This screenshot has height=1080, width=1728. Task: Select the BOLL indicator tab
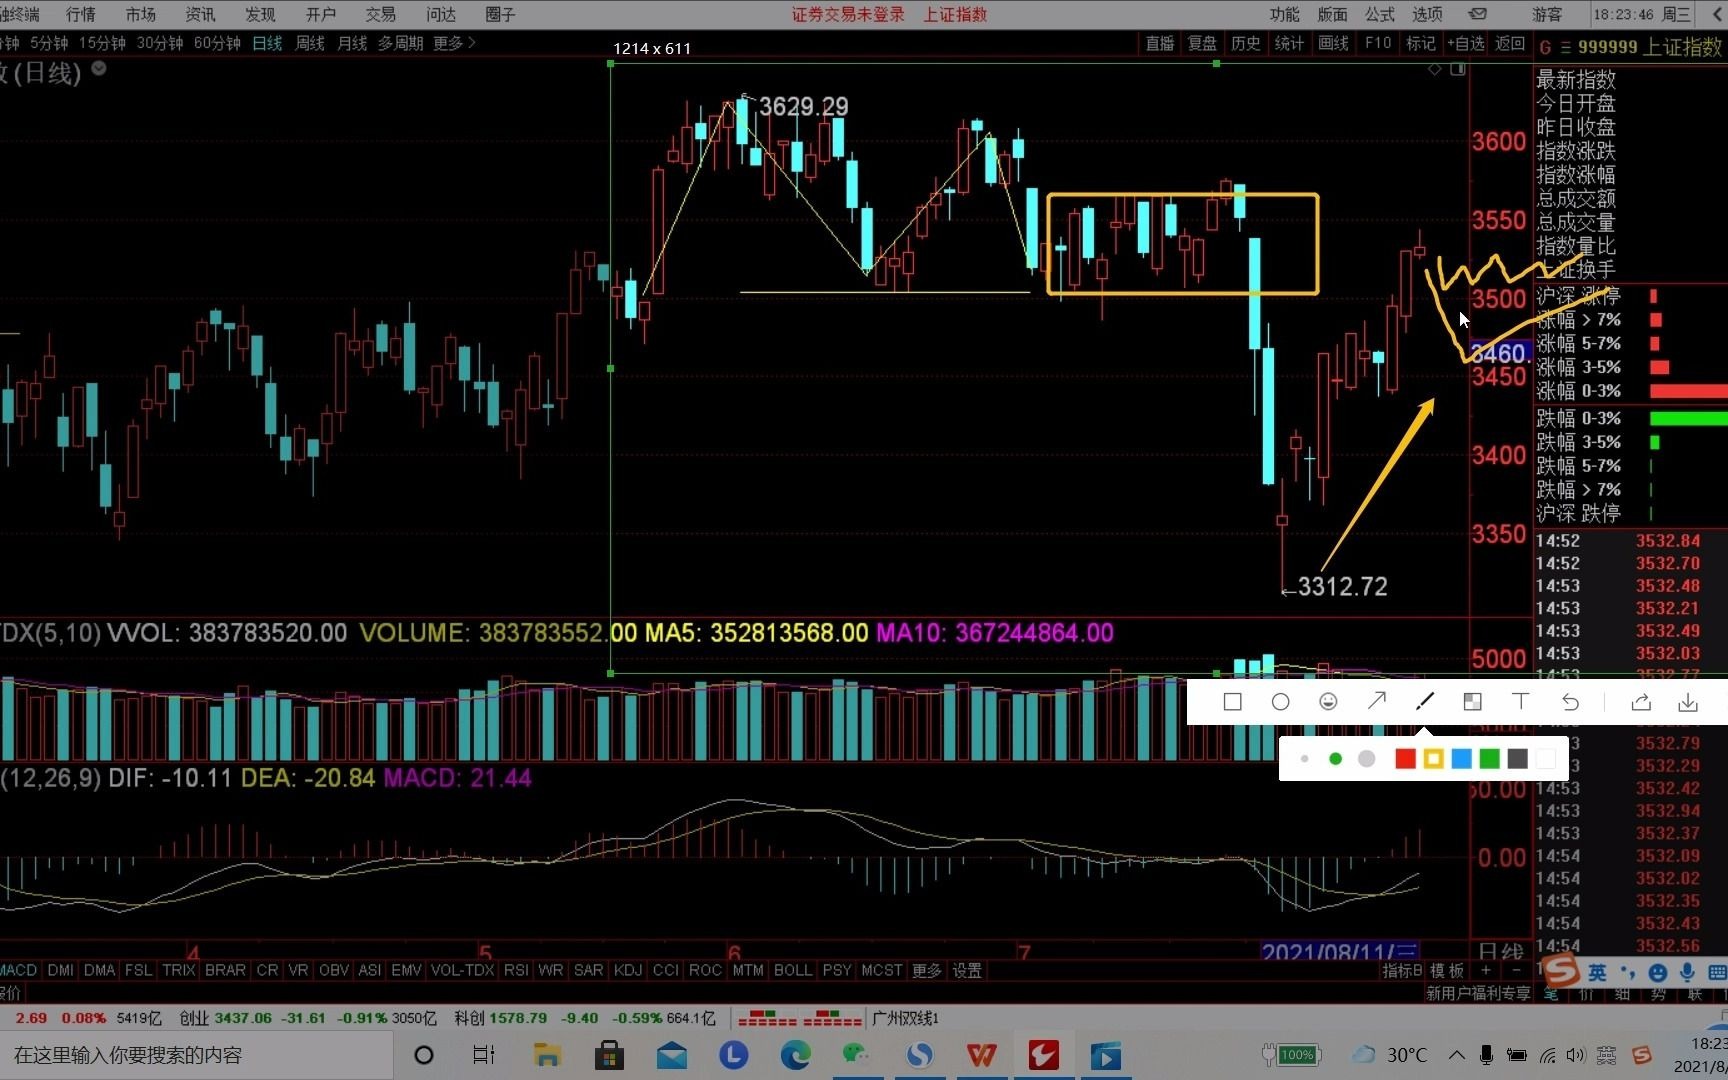793,970
